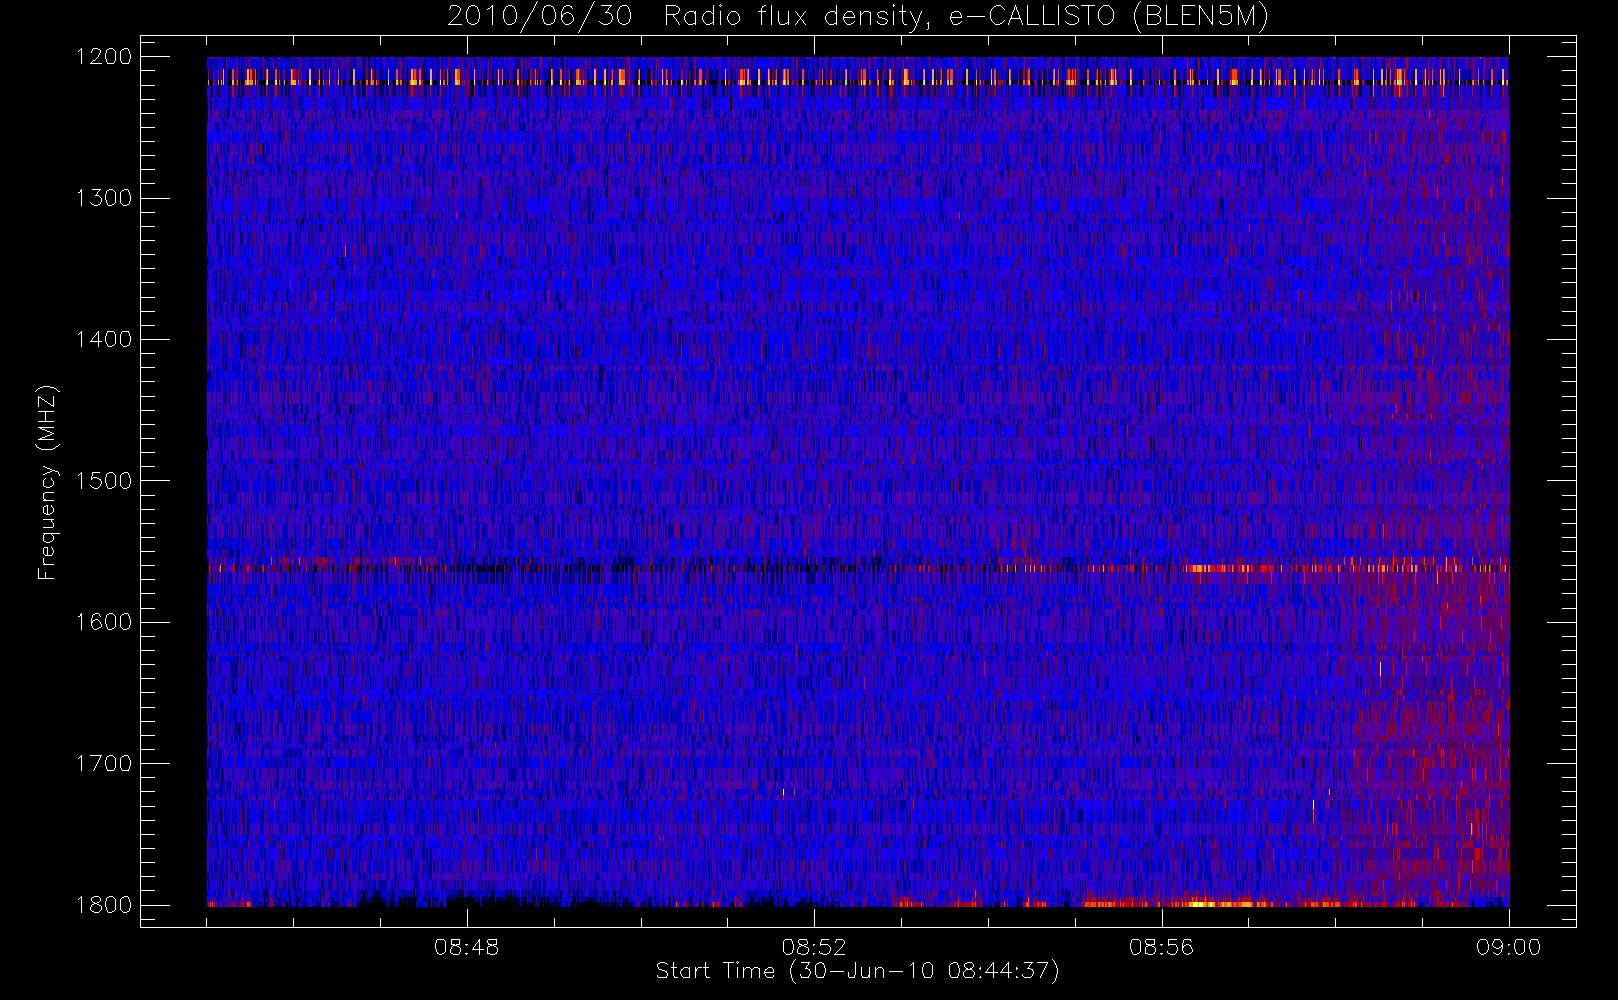Screen dimensions: 1618x1000
Task: Click the 'Frequency (MHZ)' axis title
Action: [x=47, y=482]
